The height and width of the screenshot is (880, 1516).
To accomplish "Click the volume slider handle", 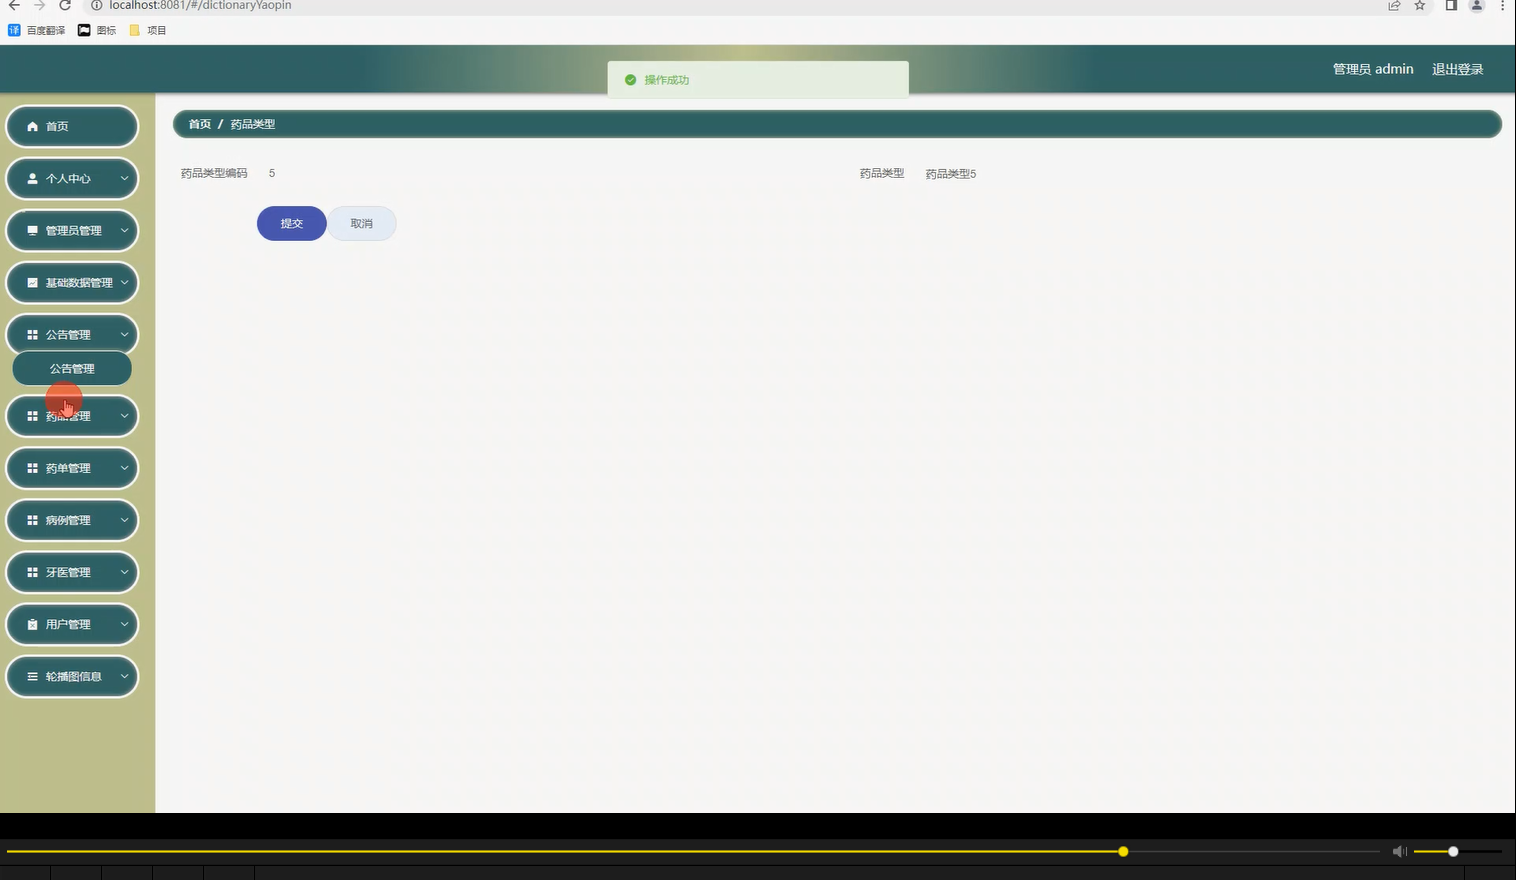I will [x=1453, y=851].
